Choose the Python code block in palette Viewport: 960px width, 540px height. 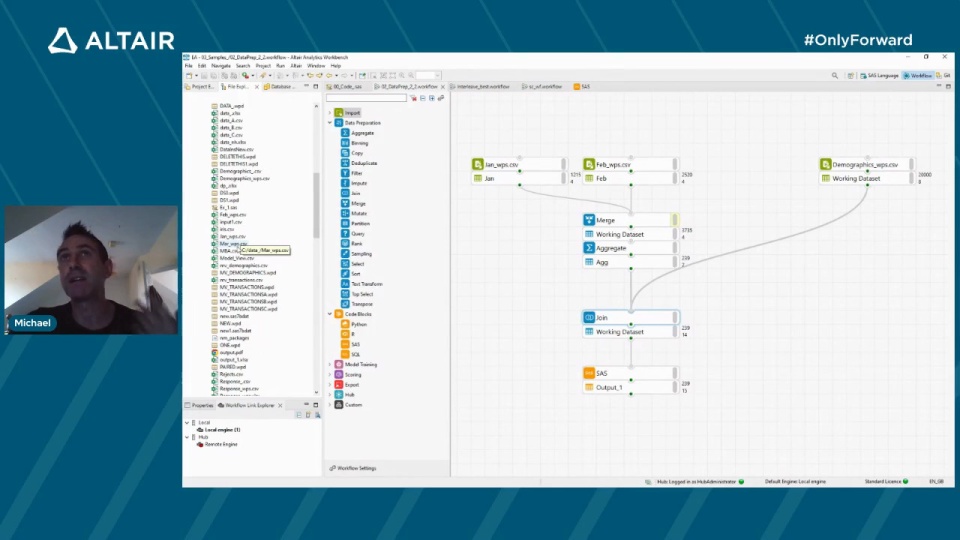(354, 324)
